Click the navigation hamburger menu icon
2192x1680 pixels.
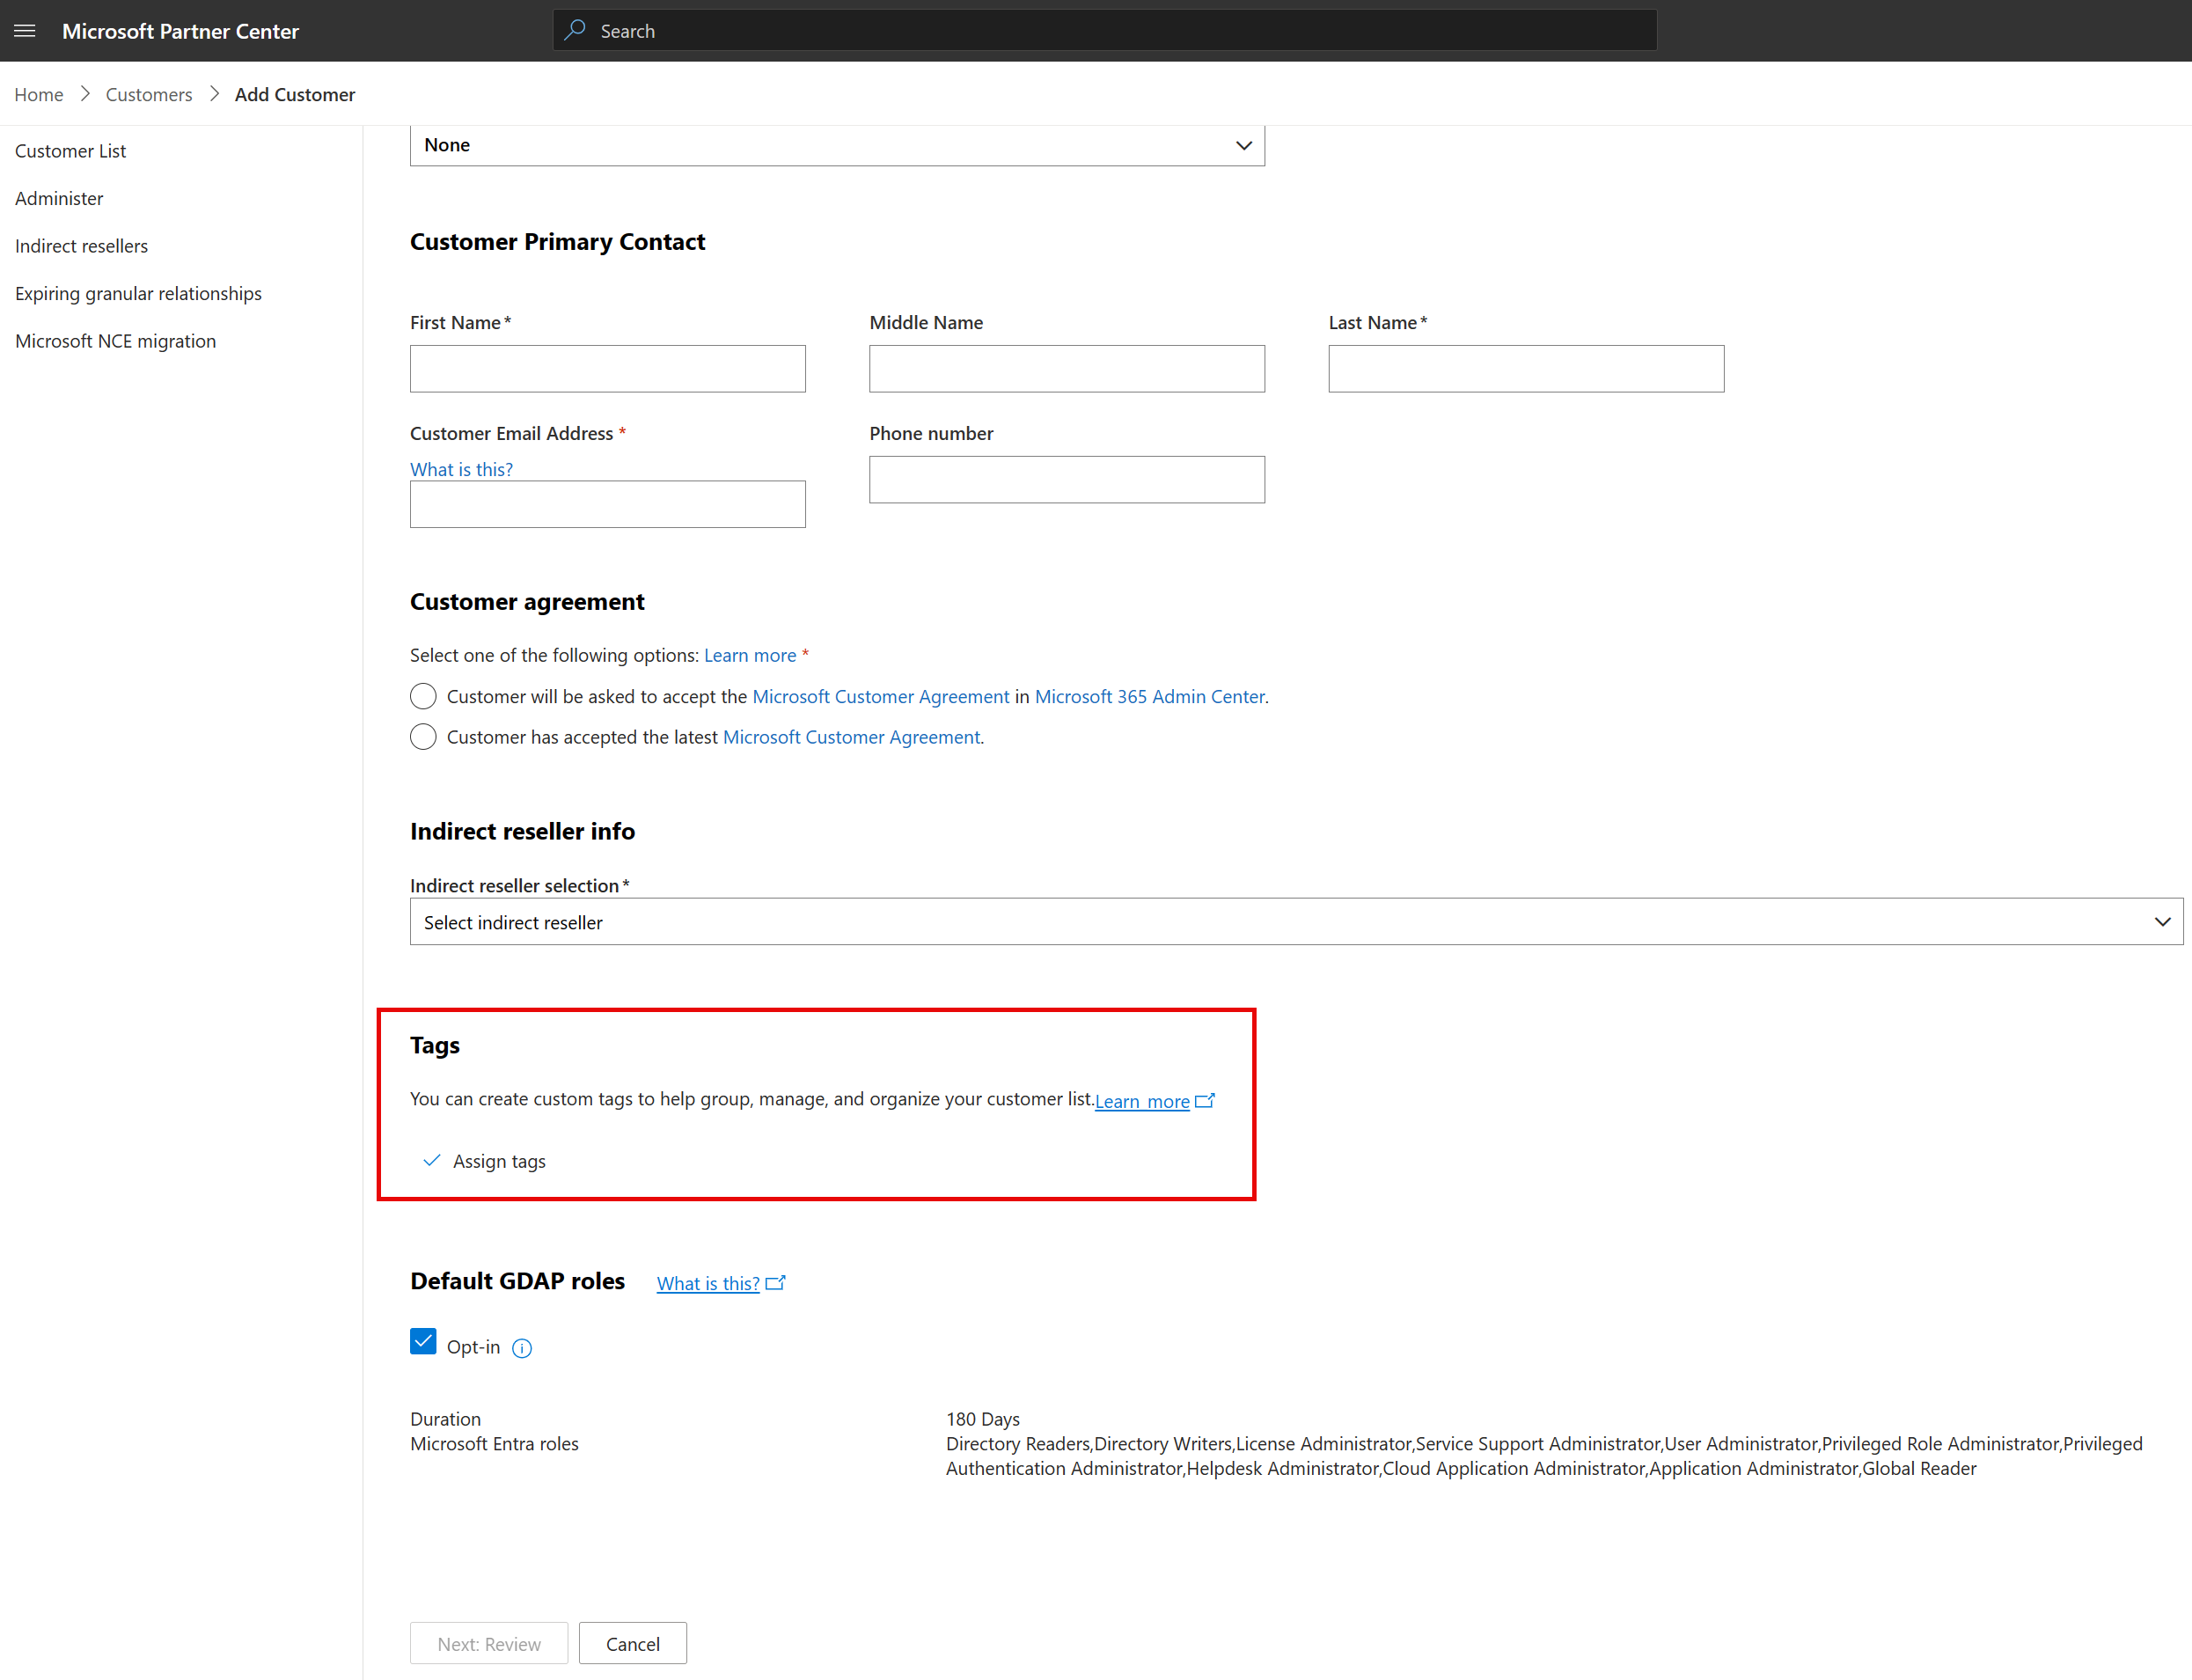click(25, 30)
